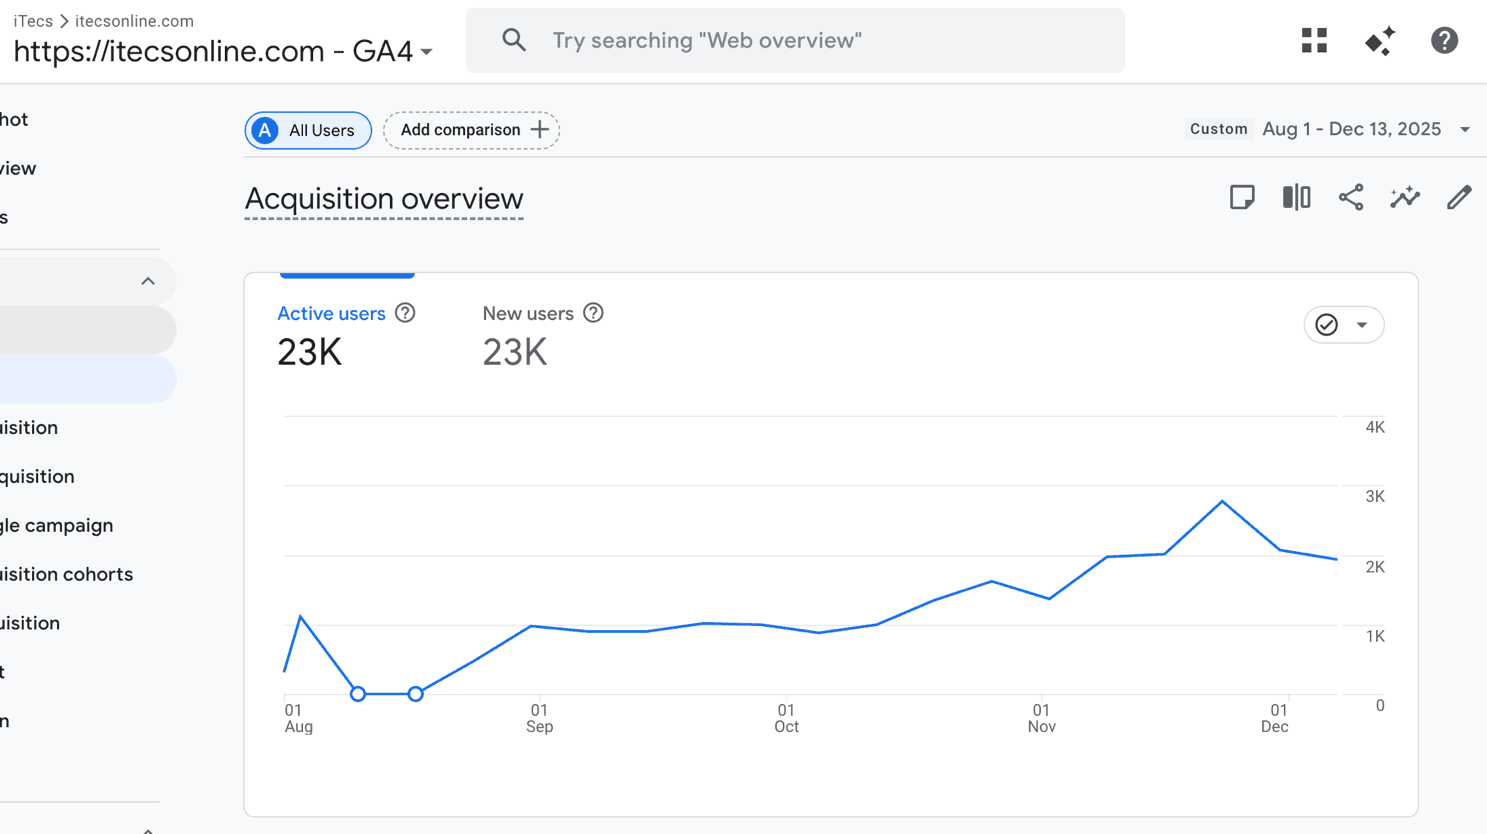Click the itecsonline.com breadcrumb
This screenshot has width=1487, height=834.
134,20
